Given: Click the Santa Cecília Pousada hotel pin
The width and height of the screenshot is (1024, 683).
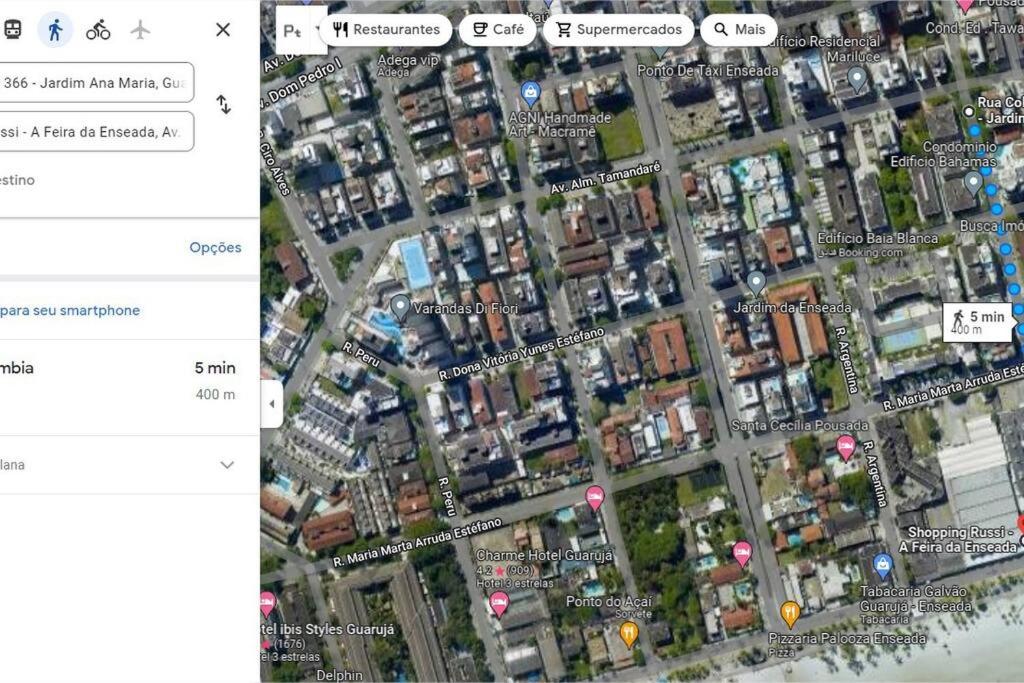Looking at the screenshot, I should 846,448.
